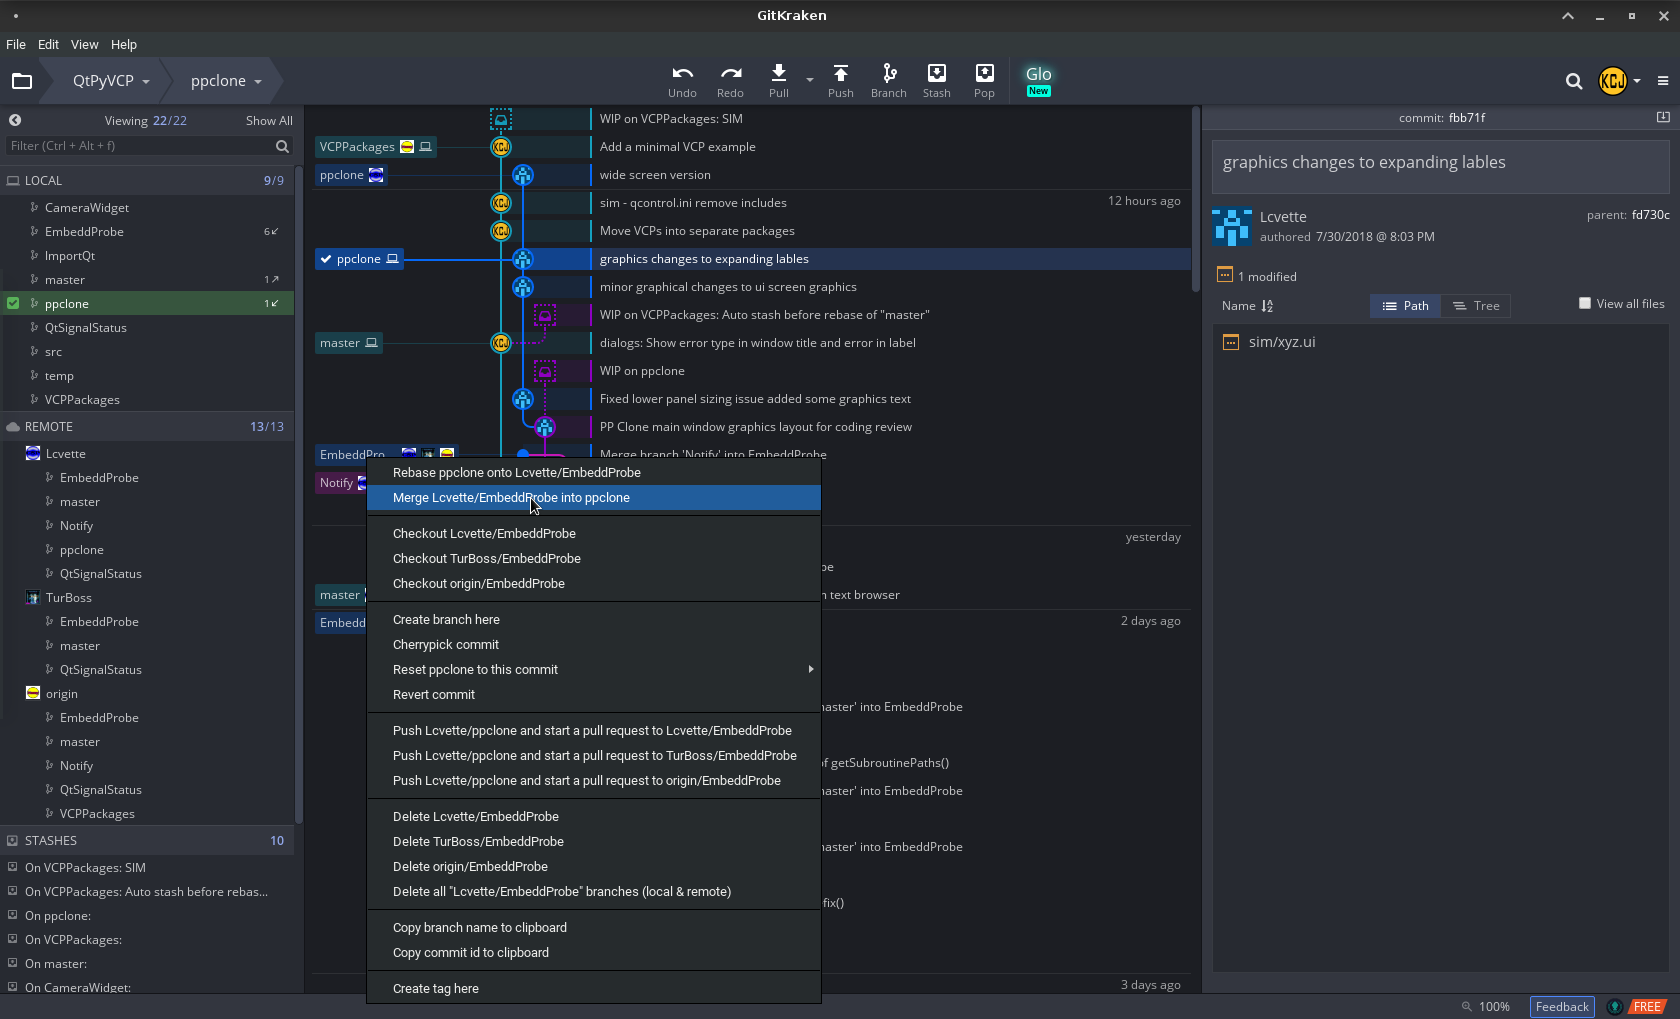1680x1019 pixels.
Task: Click the WIP node for VCPPackages: SIM
Action: click(501, 119)
